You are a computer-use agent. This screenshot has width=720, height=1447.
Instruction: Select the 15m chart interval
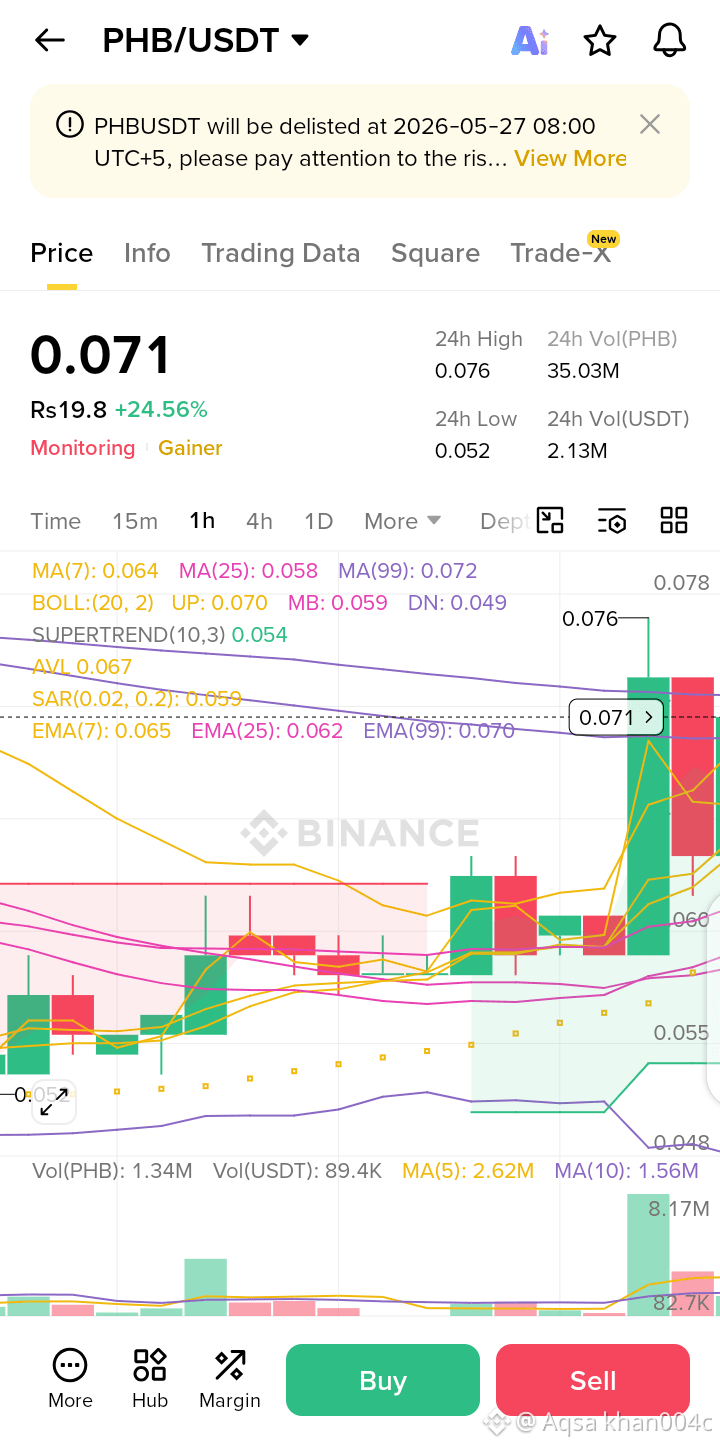click(x=135, y=521)
